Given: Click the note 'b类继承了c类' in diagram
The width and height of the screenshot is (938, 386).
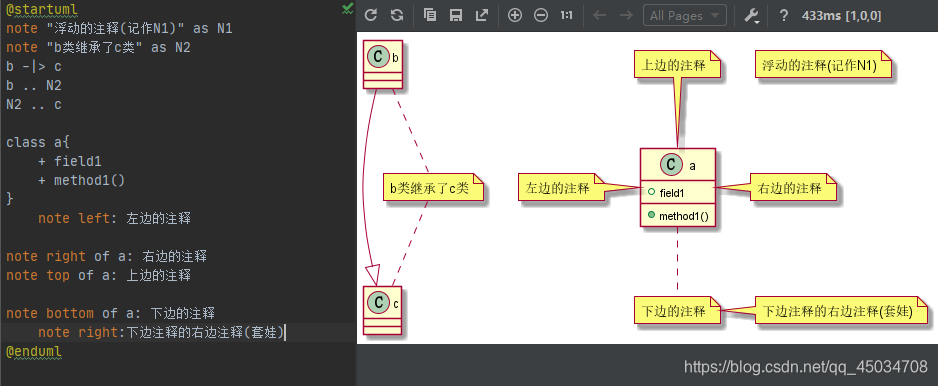Looking at the screenshot, I should 433,188.
